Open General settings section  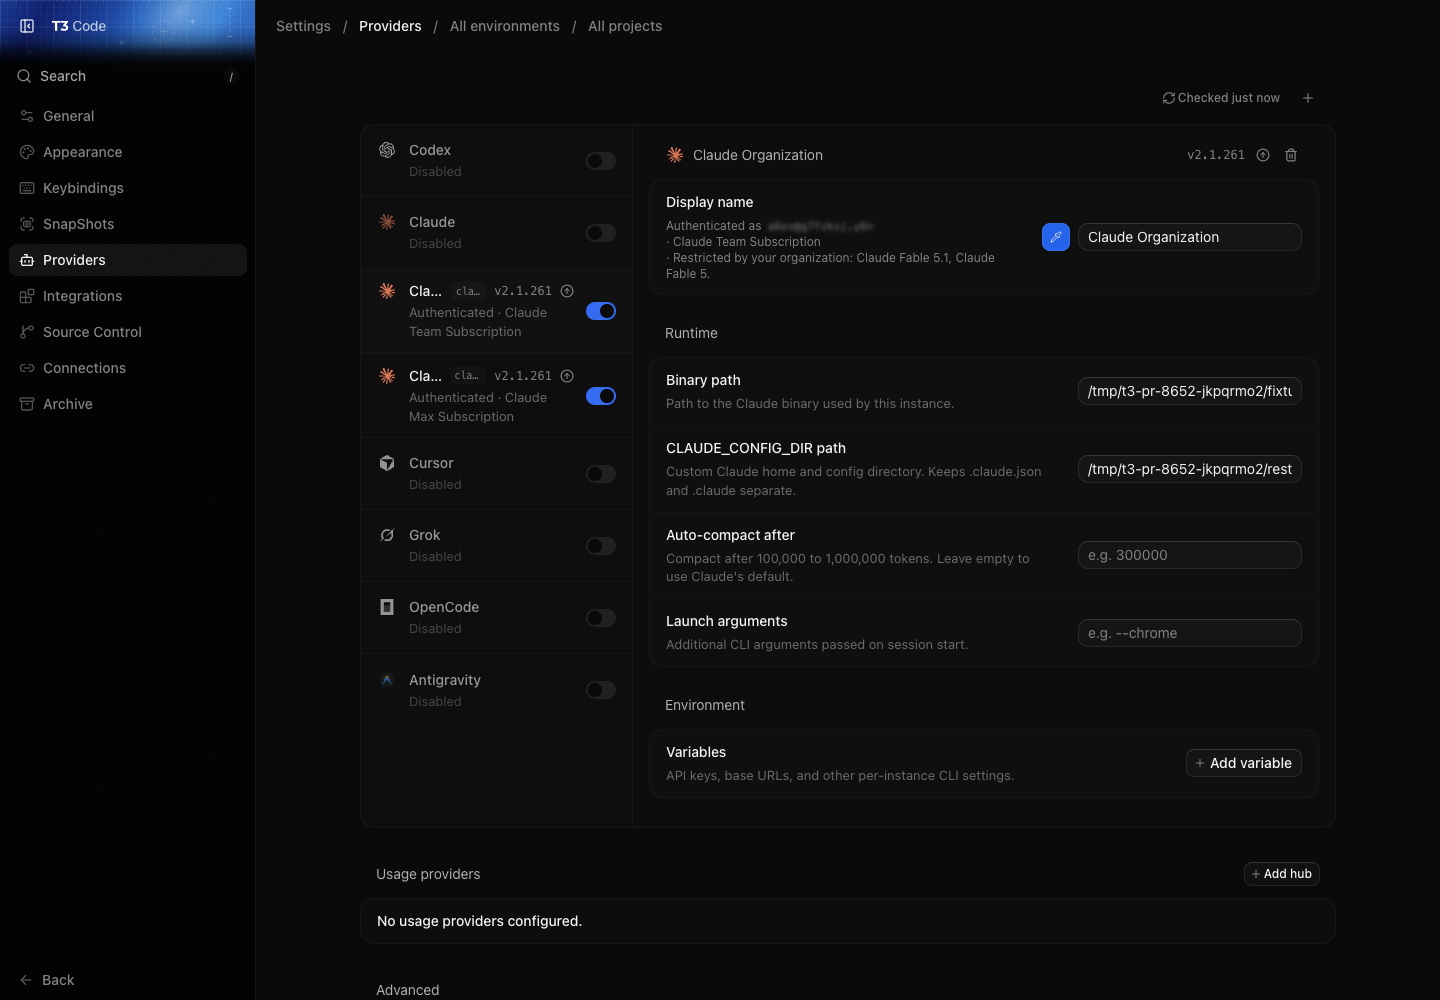point(128,116)
